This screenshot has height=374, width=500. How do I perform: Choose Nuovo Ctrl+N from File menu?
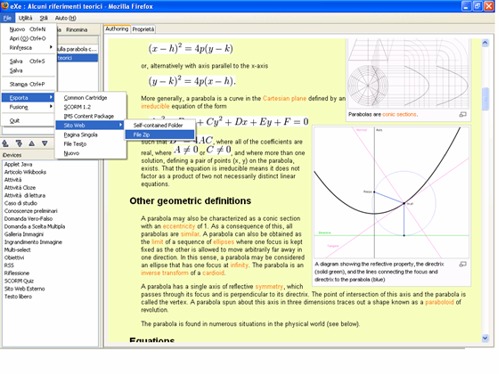[x=28, y=29]
